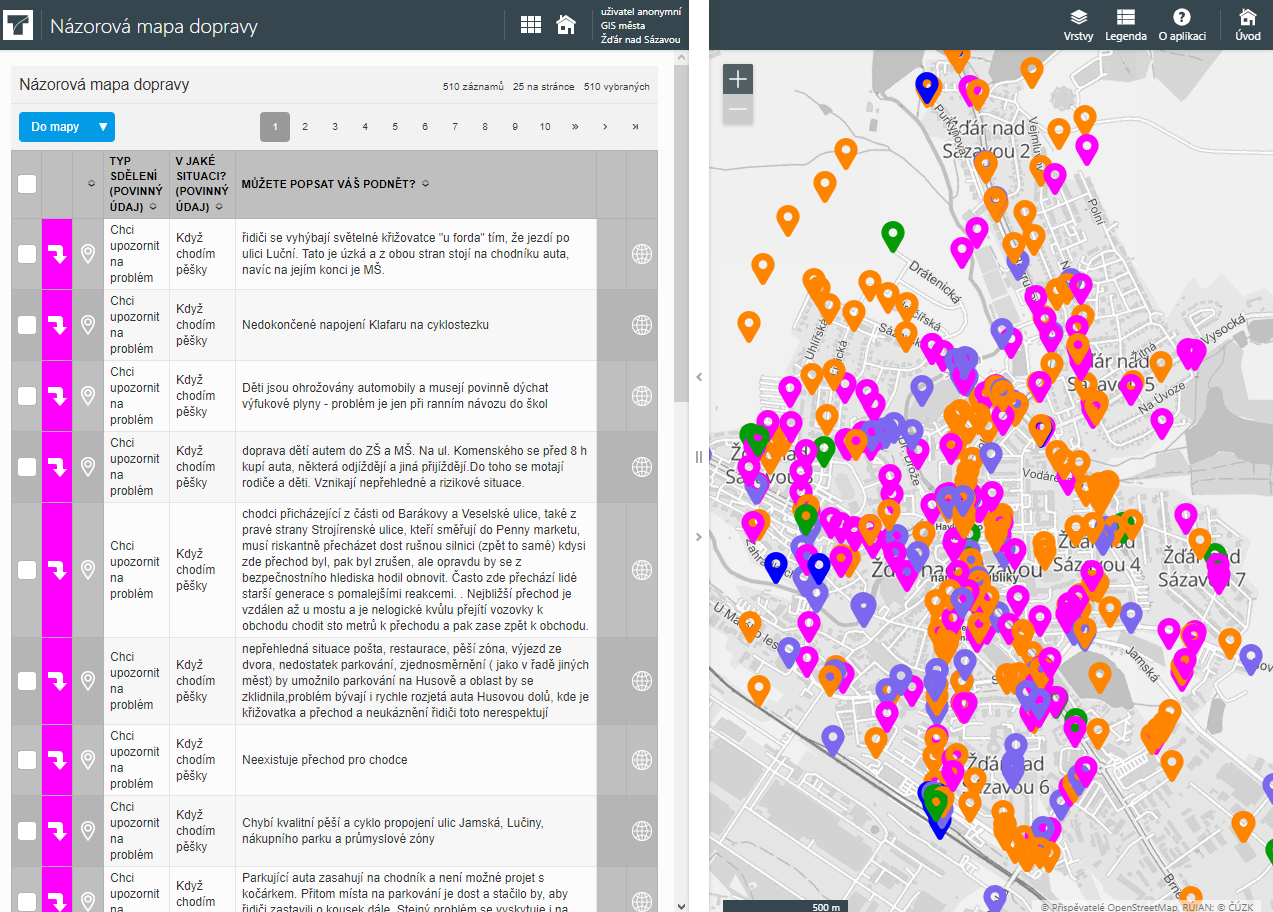Click magenta arrow of 'řidiči se vyhýbají' row
This screenshot has height=912, width=1273.
tap(57, 254)
